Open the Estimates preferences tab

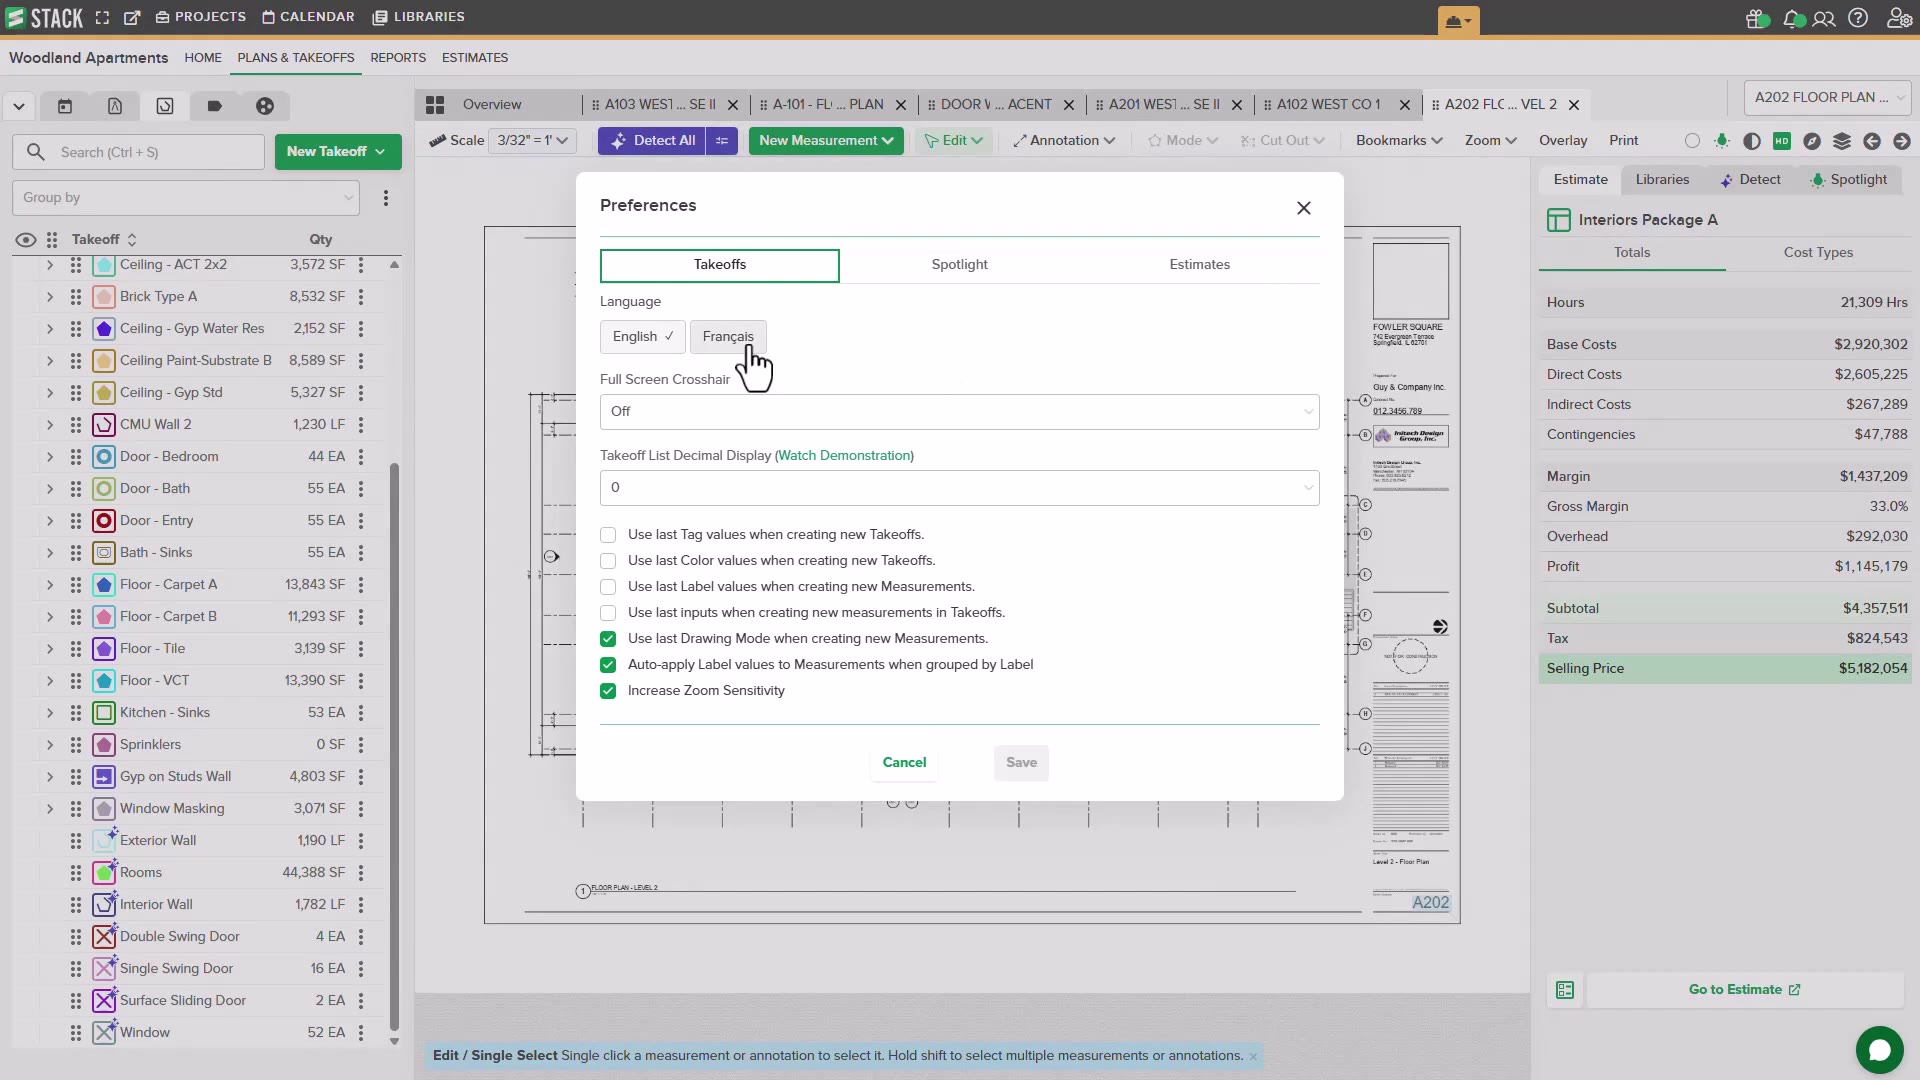click(x=1199, y=265)
